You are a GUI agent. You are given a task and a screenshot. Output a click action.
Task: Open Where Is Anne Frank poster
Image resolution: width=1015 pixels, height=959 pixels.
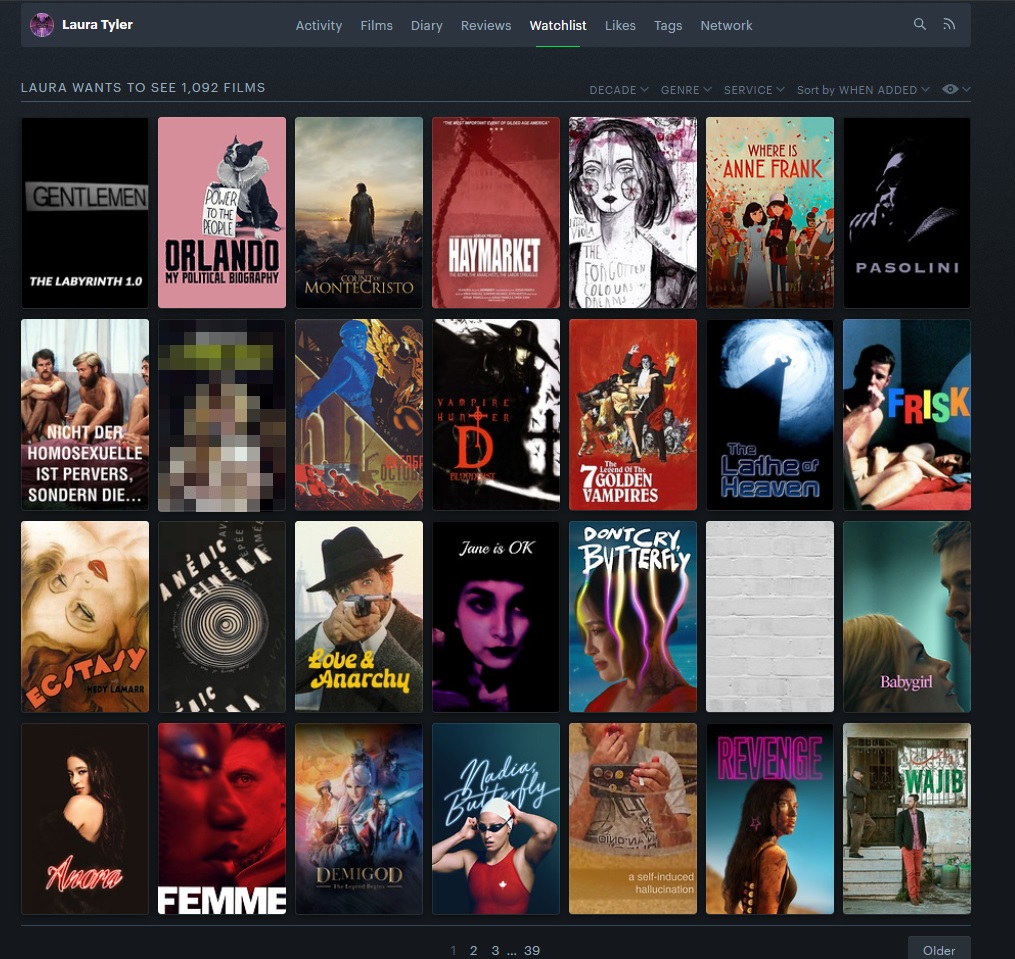(770, 212)
